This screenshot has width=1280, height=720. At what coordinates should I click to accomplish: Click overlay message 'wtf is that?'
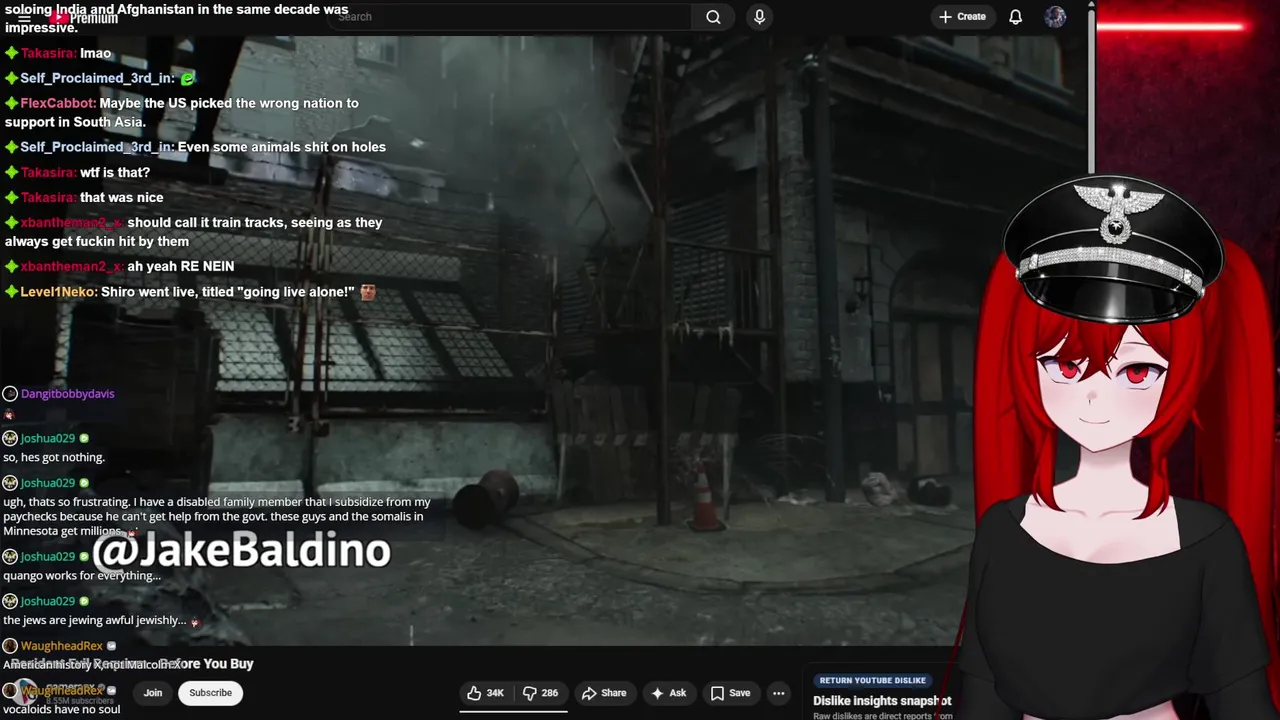pos(115,173)
